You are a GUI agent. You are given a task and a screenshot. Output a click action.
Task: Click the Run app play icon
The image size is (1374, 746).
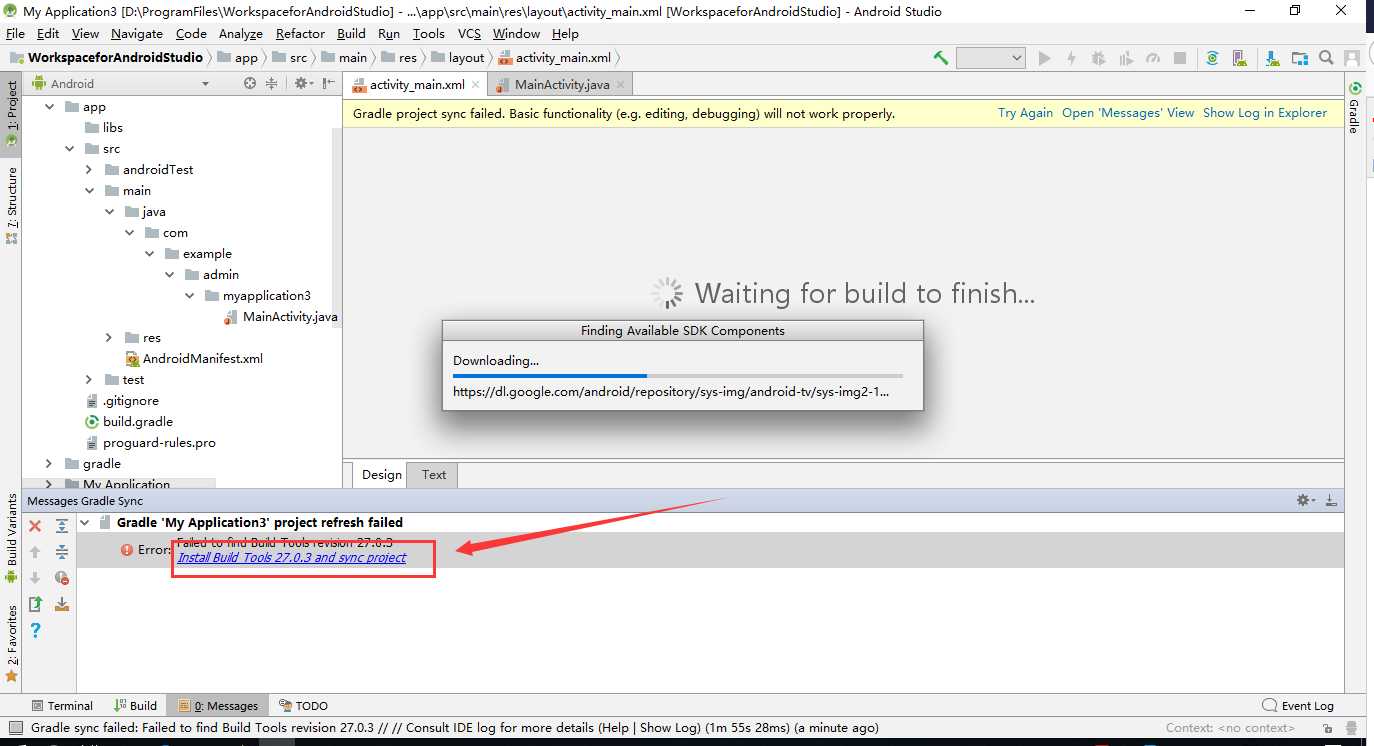[x=1044, y=58]
